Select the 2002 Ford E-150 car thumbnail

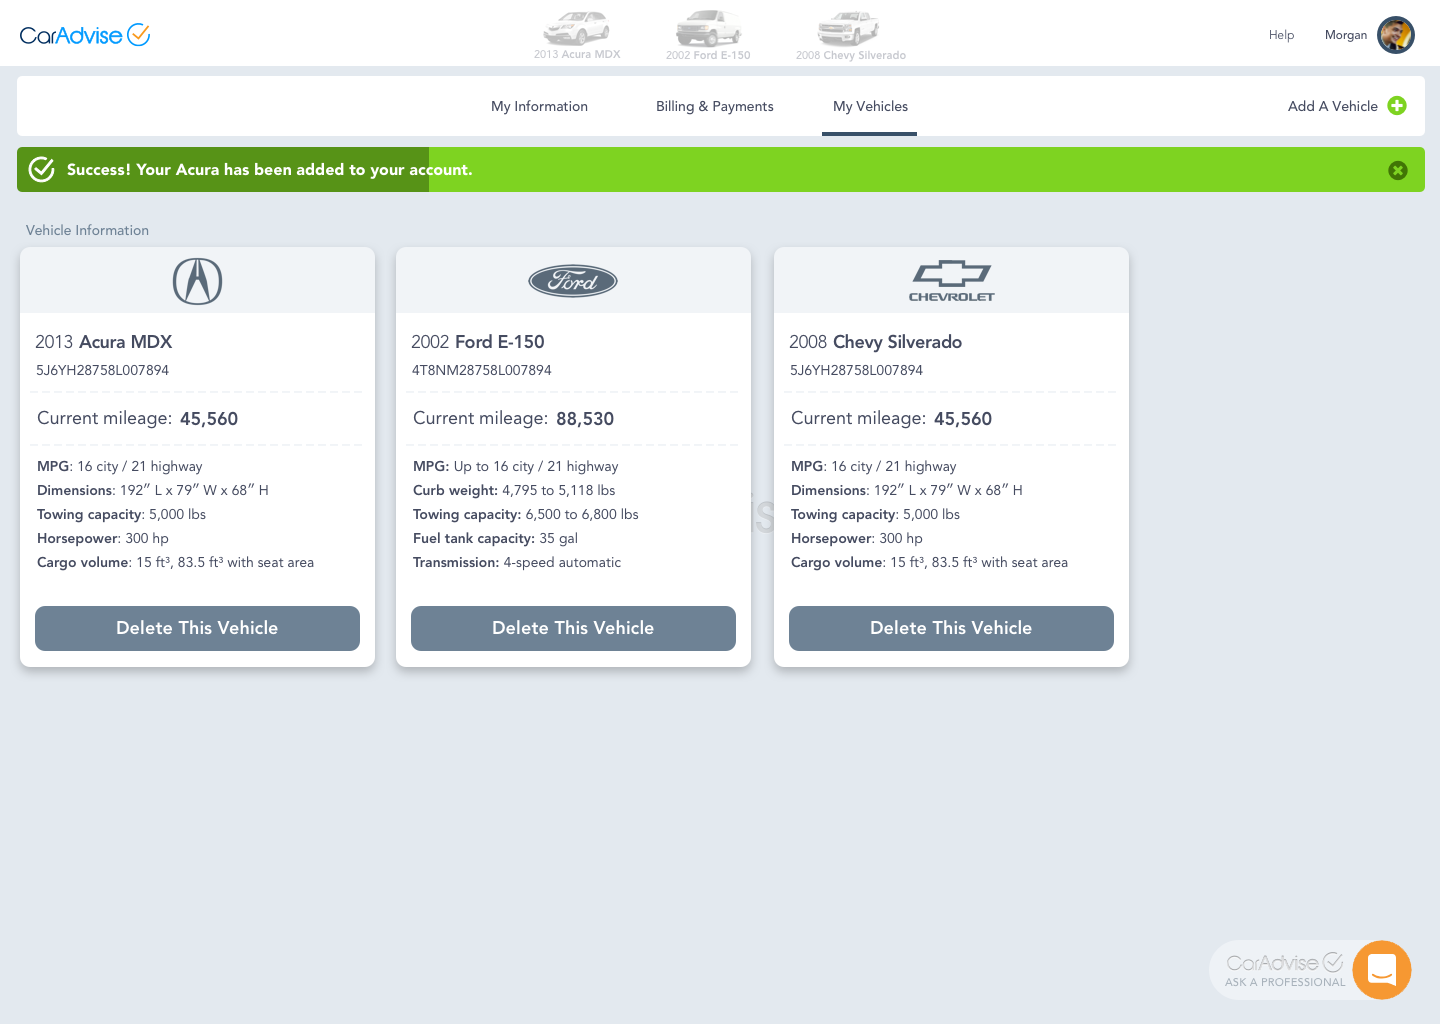[x=708, y=35]
